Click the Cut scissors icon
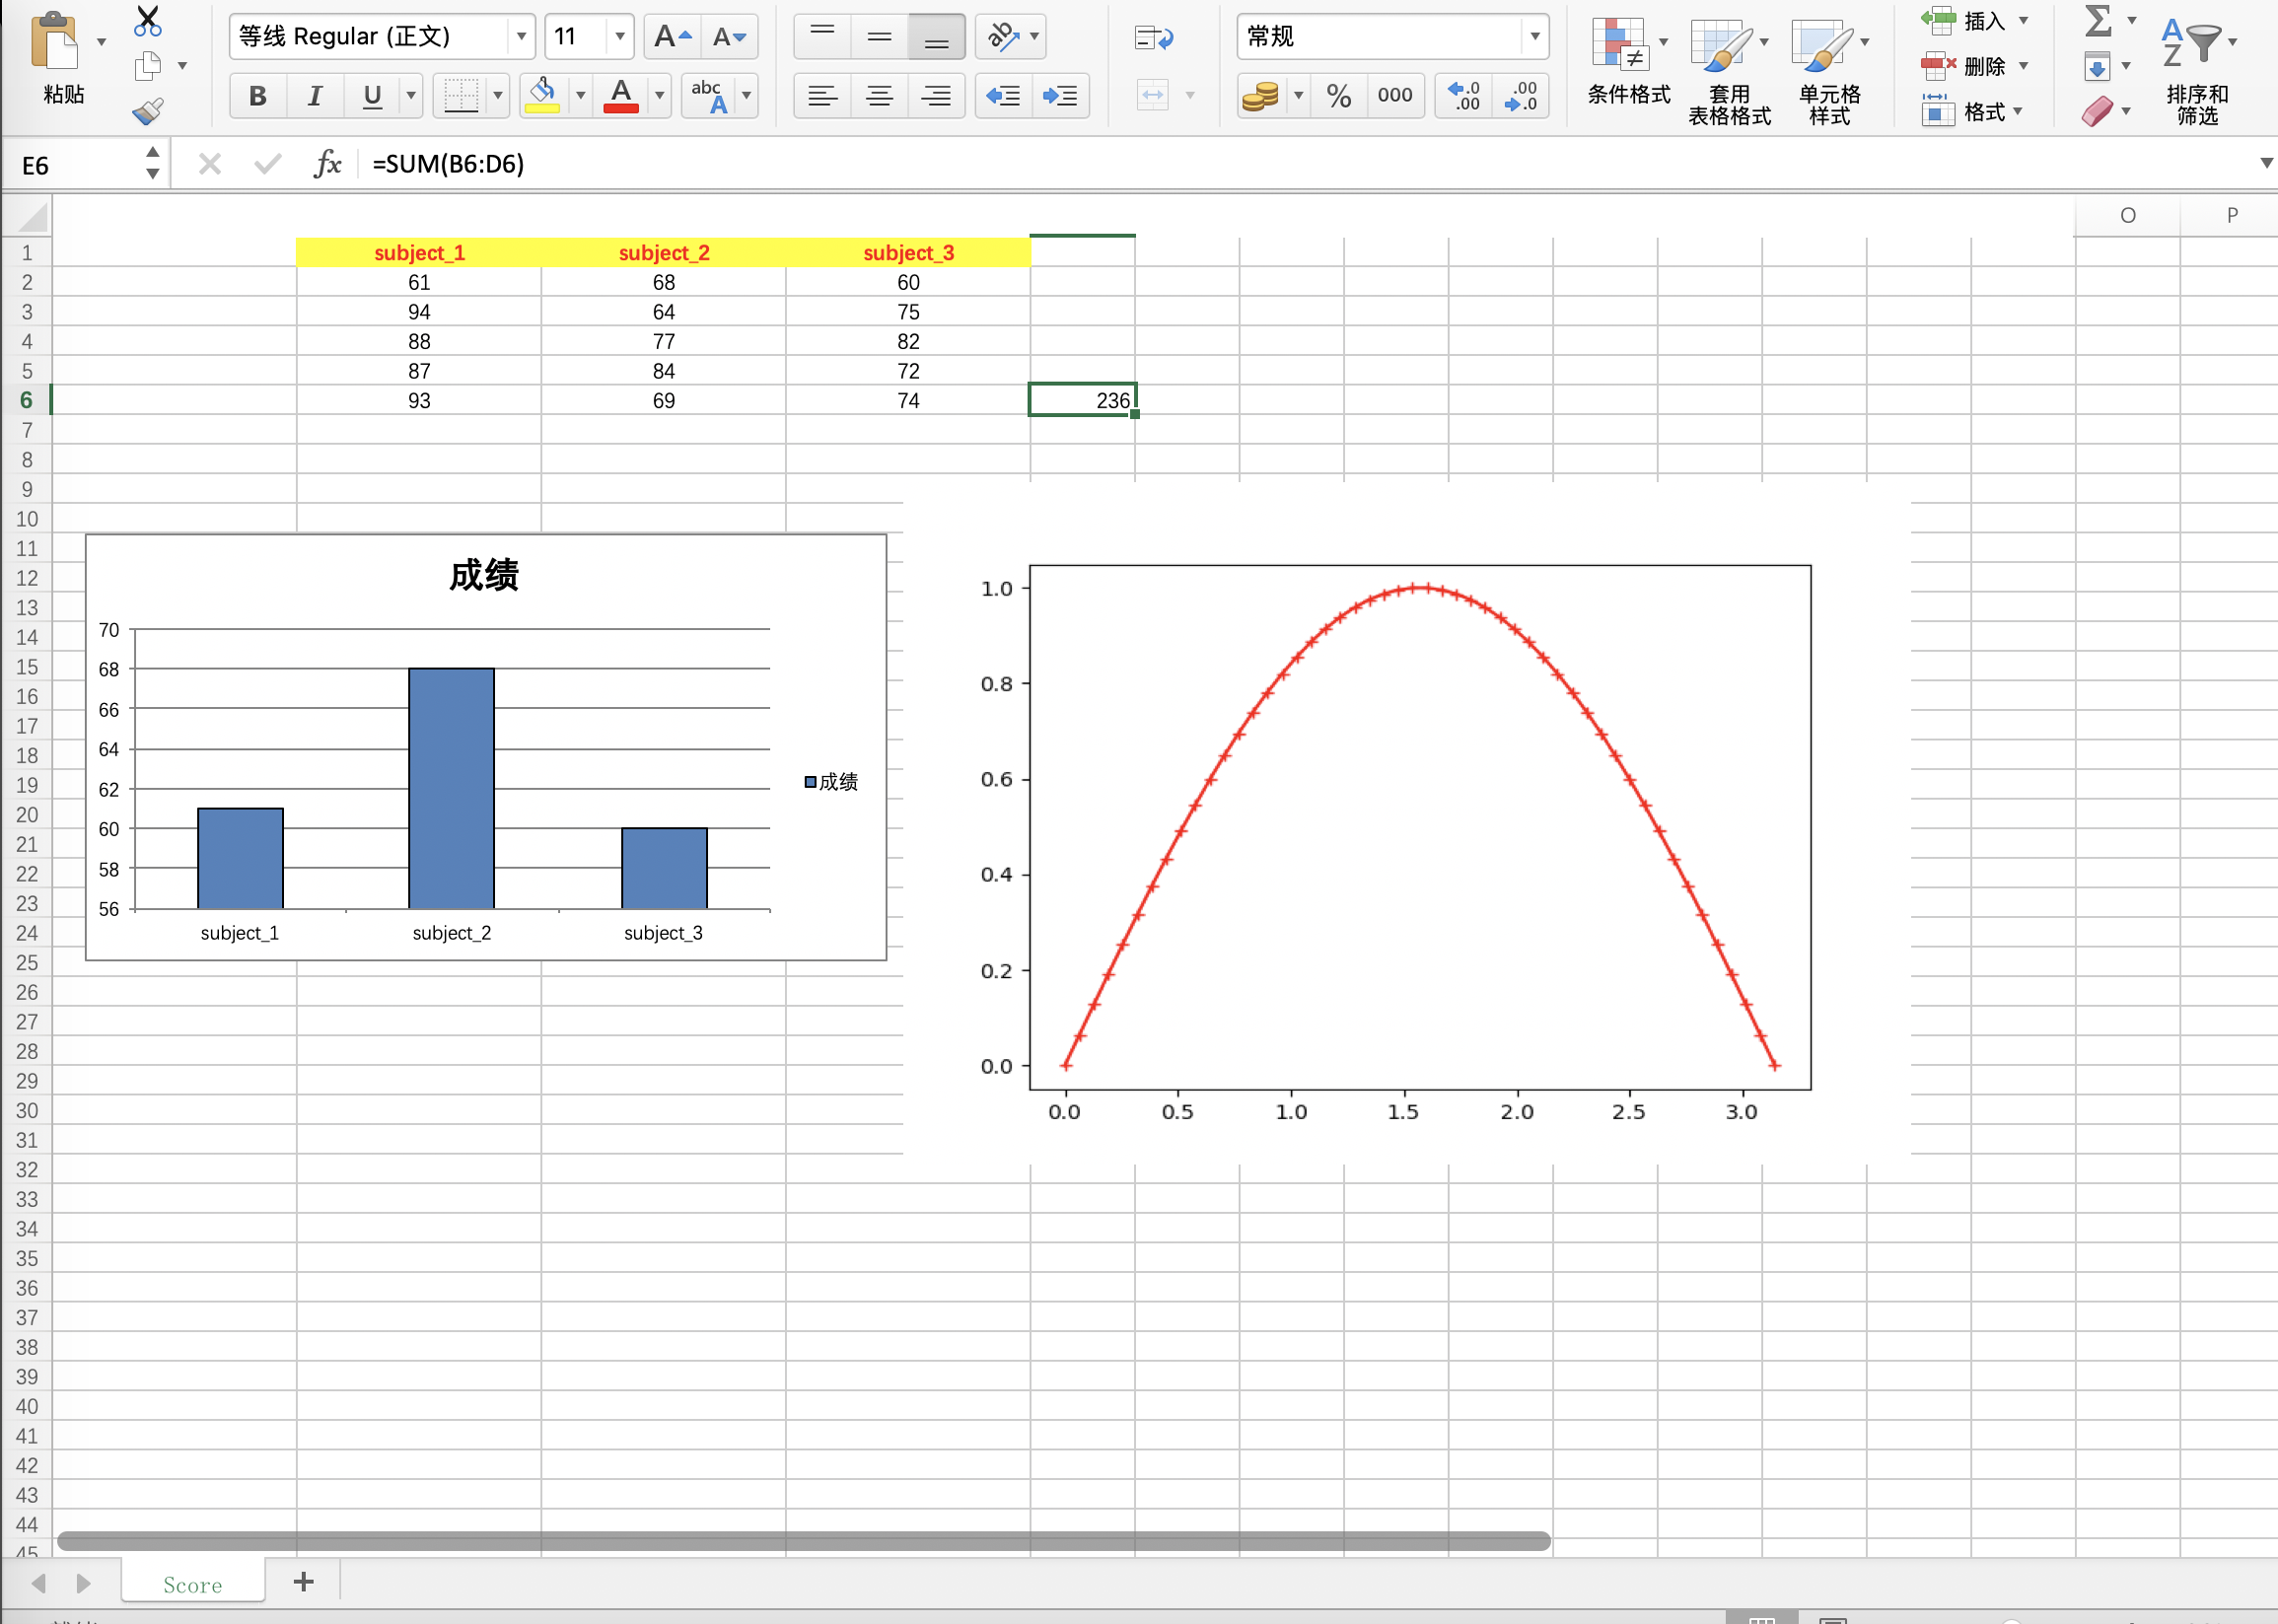This screenshot has width=2278, height=1624. tap(147, 20)
